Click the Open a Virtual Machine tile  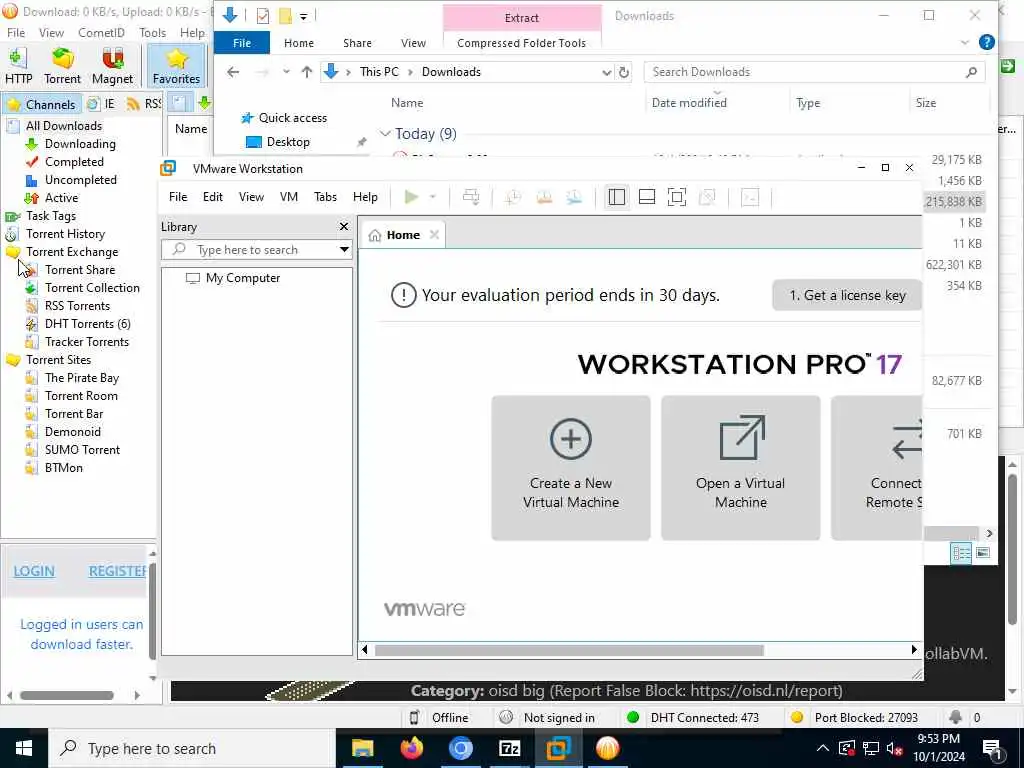click(741, 468)
